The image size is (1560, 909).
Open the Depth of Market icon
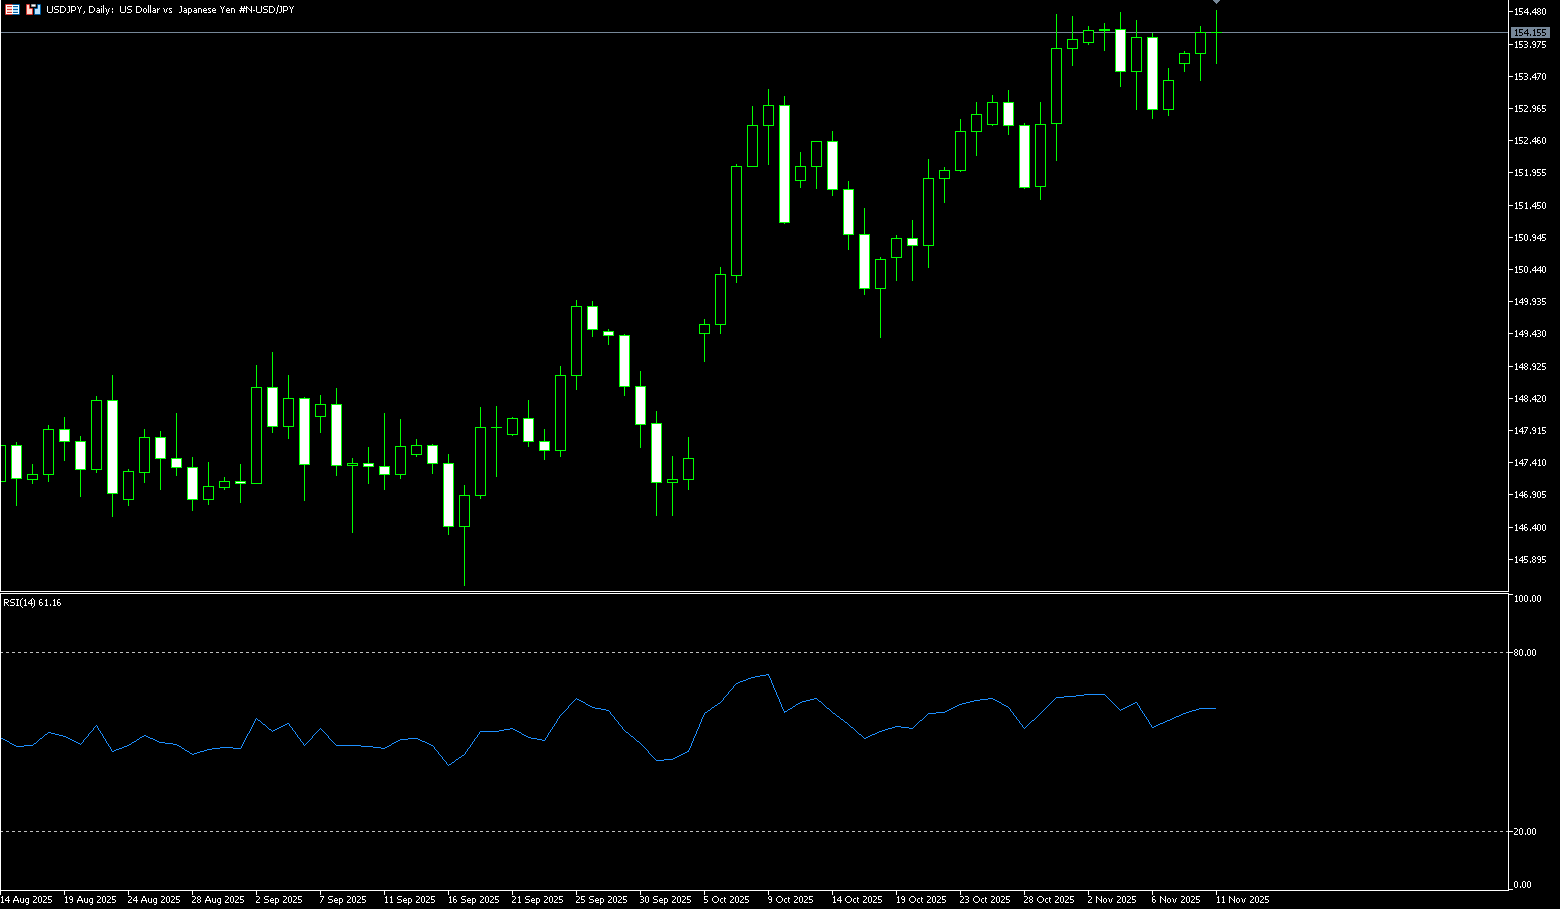(x=12, y=9)
